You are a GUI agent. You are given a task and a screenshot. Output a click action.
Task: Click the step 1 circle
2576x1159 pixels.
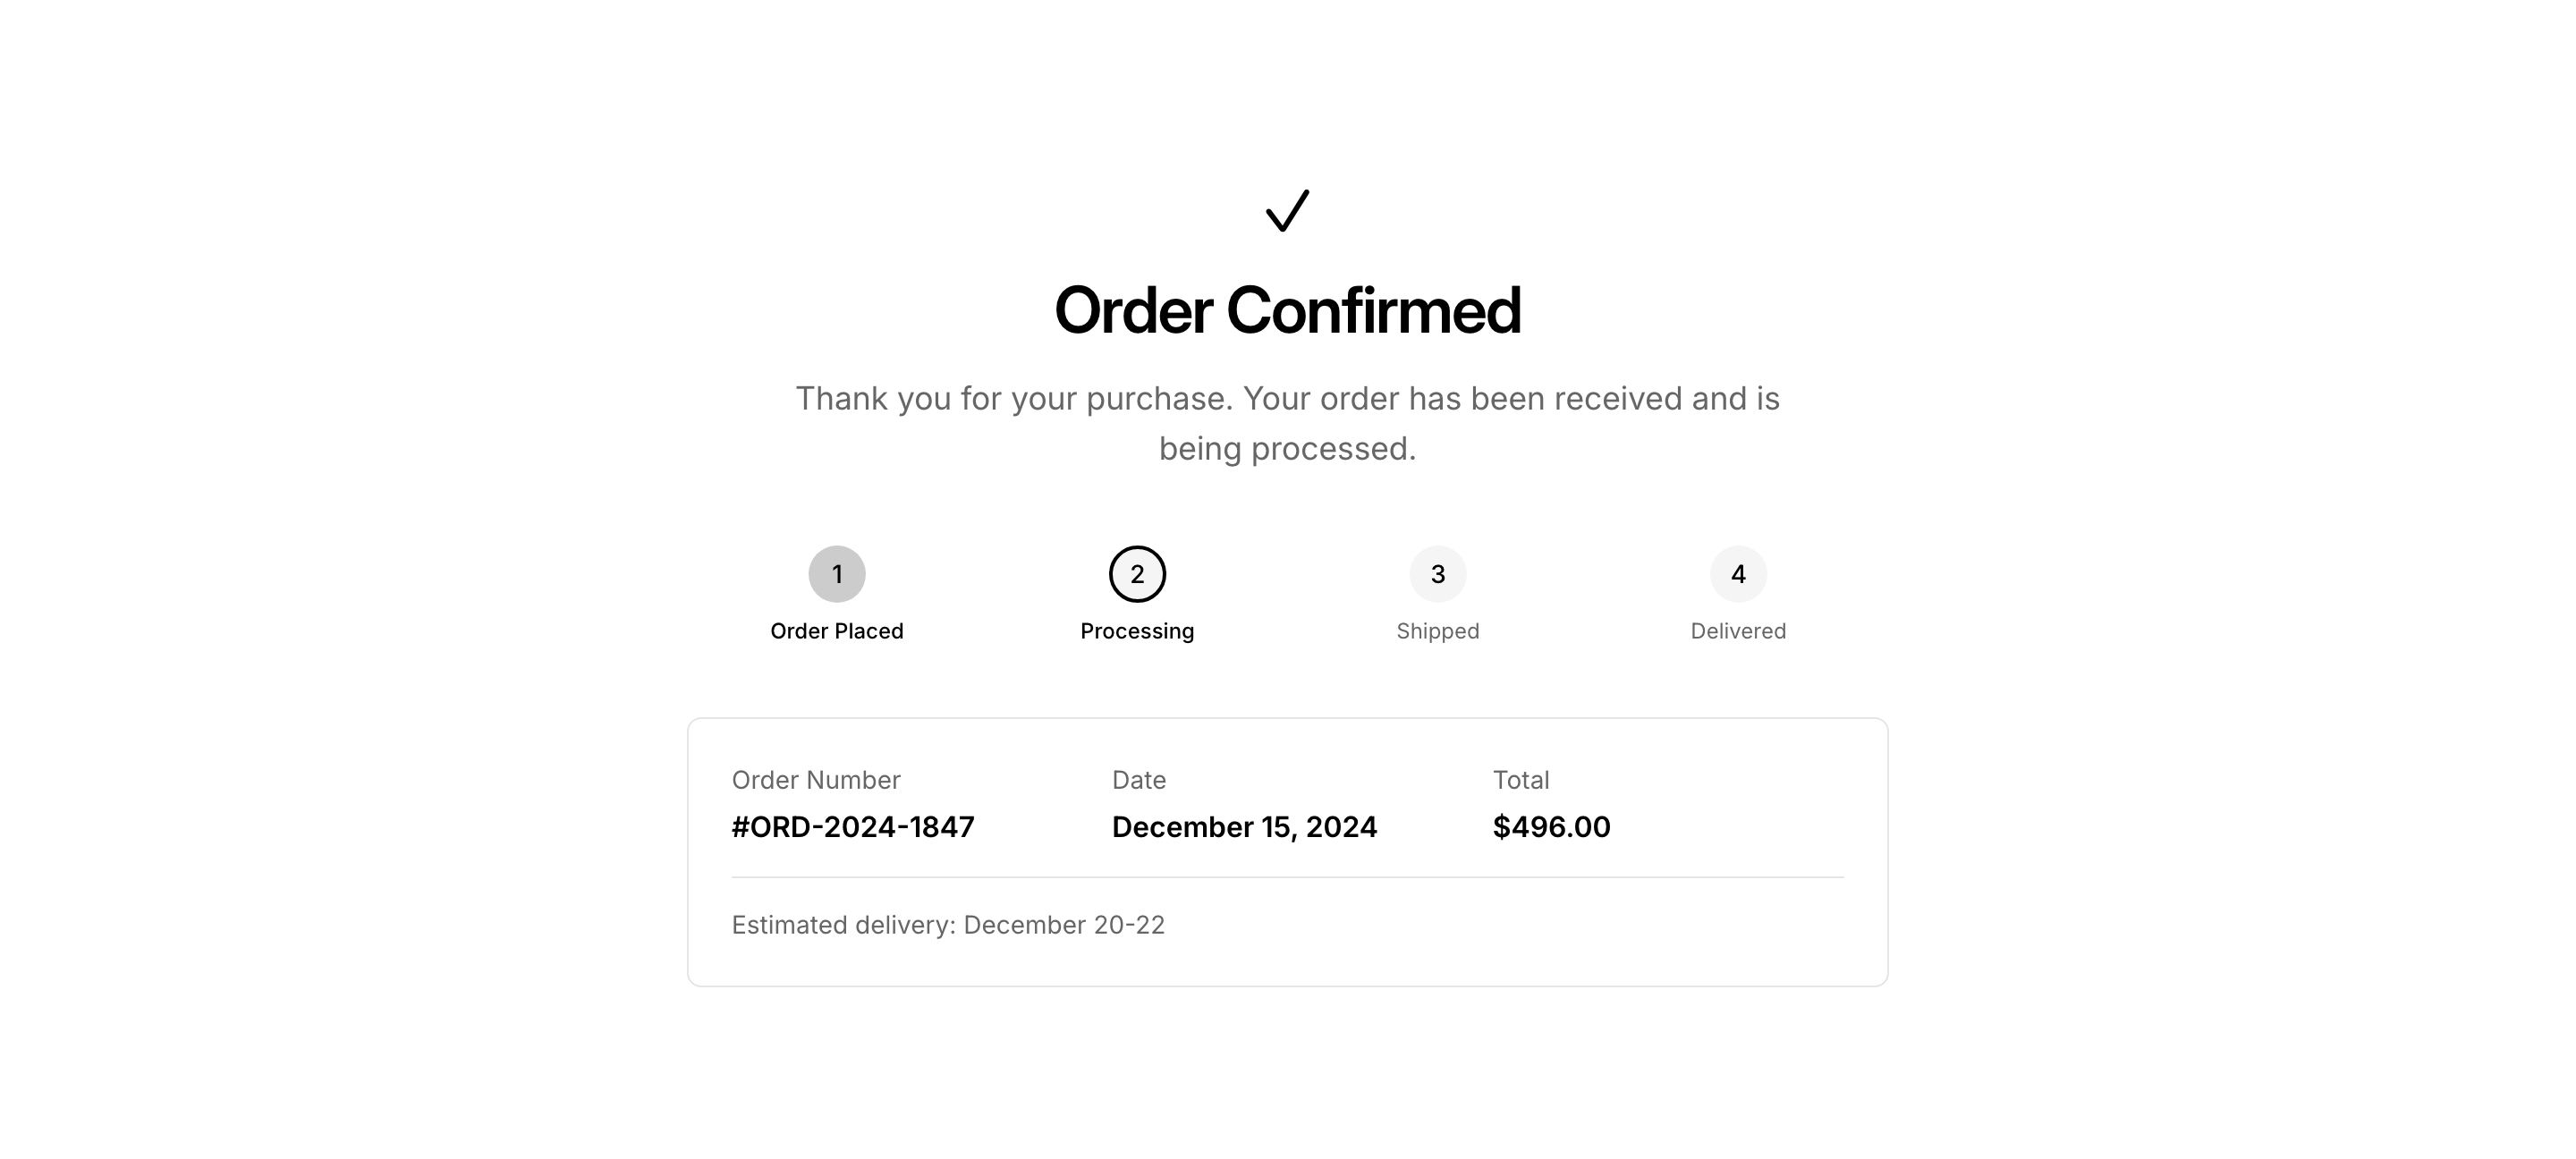point(837,574)
